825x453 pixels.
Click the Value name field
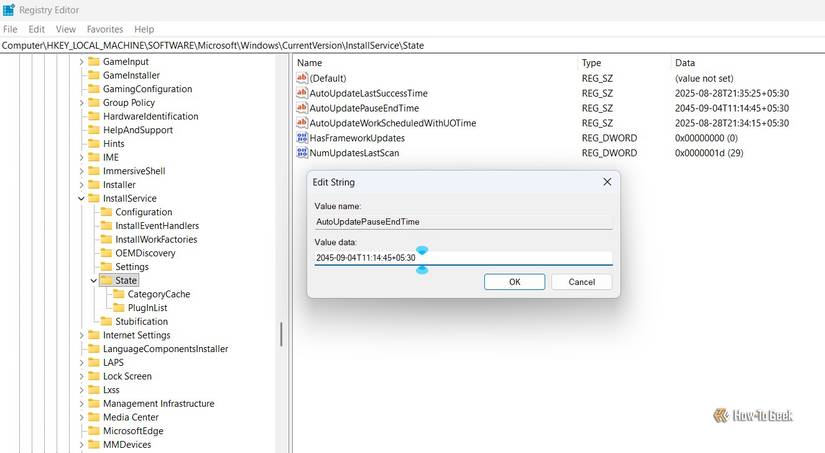464,222
